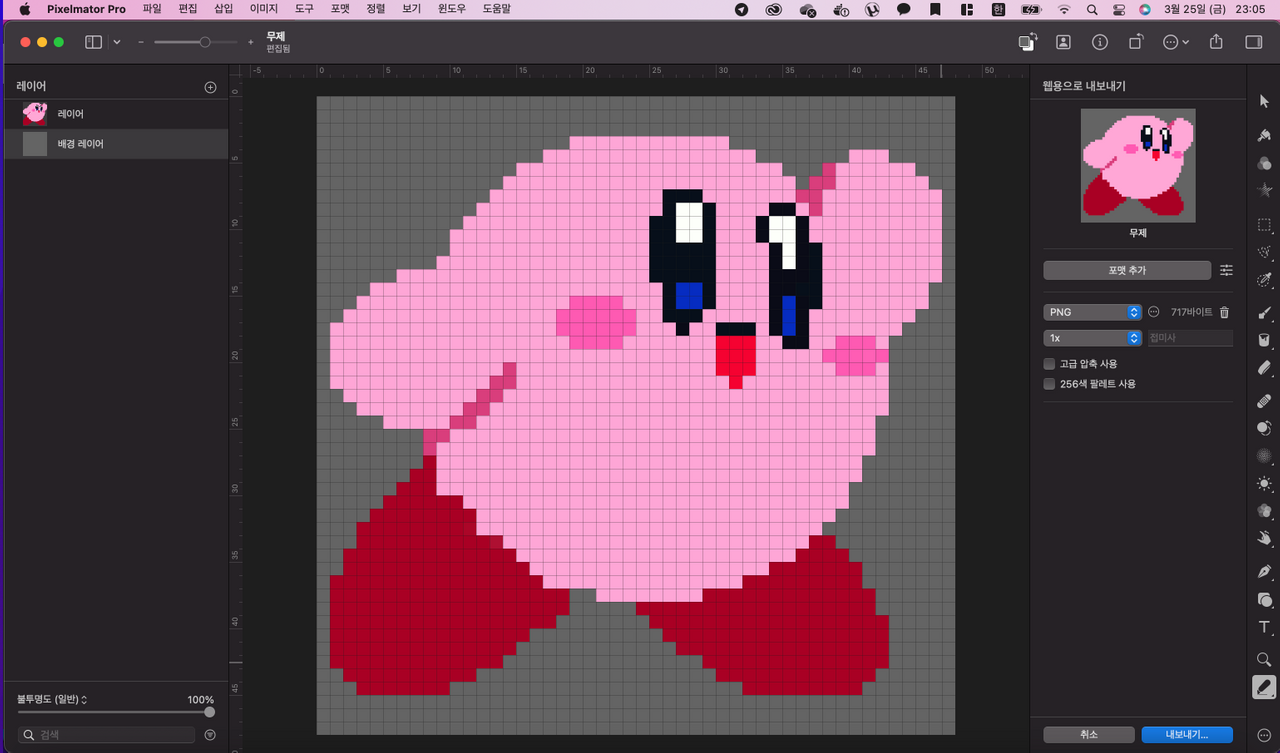The width and height of the screenshot is (1280, 753).
Task: Enable the 256색 팔레트 사용 checkbox
Action: pyautogui.click(x=1049, y=383)
